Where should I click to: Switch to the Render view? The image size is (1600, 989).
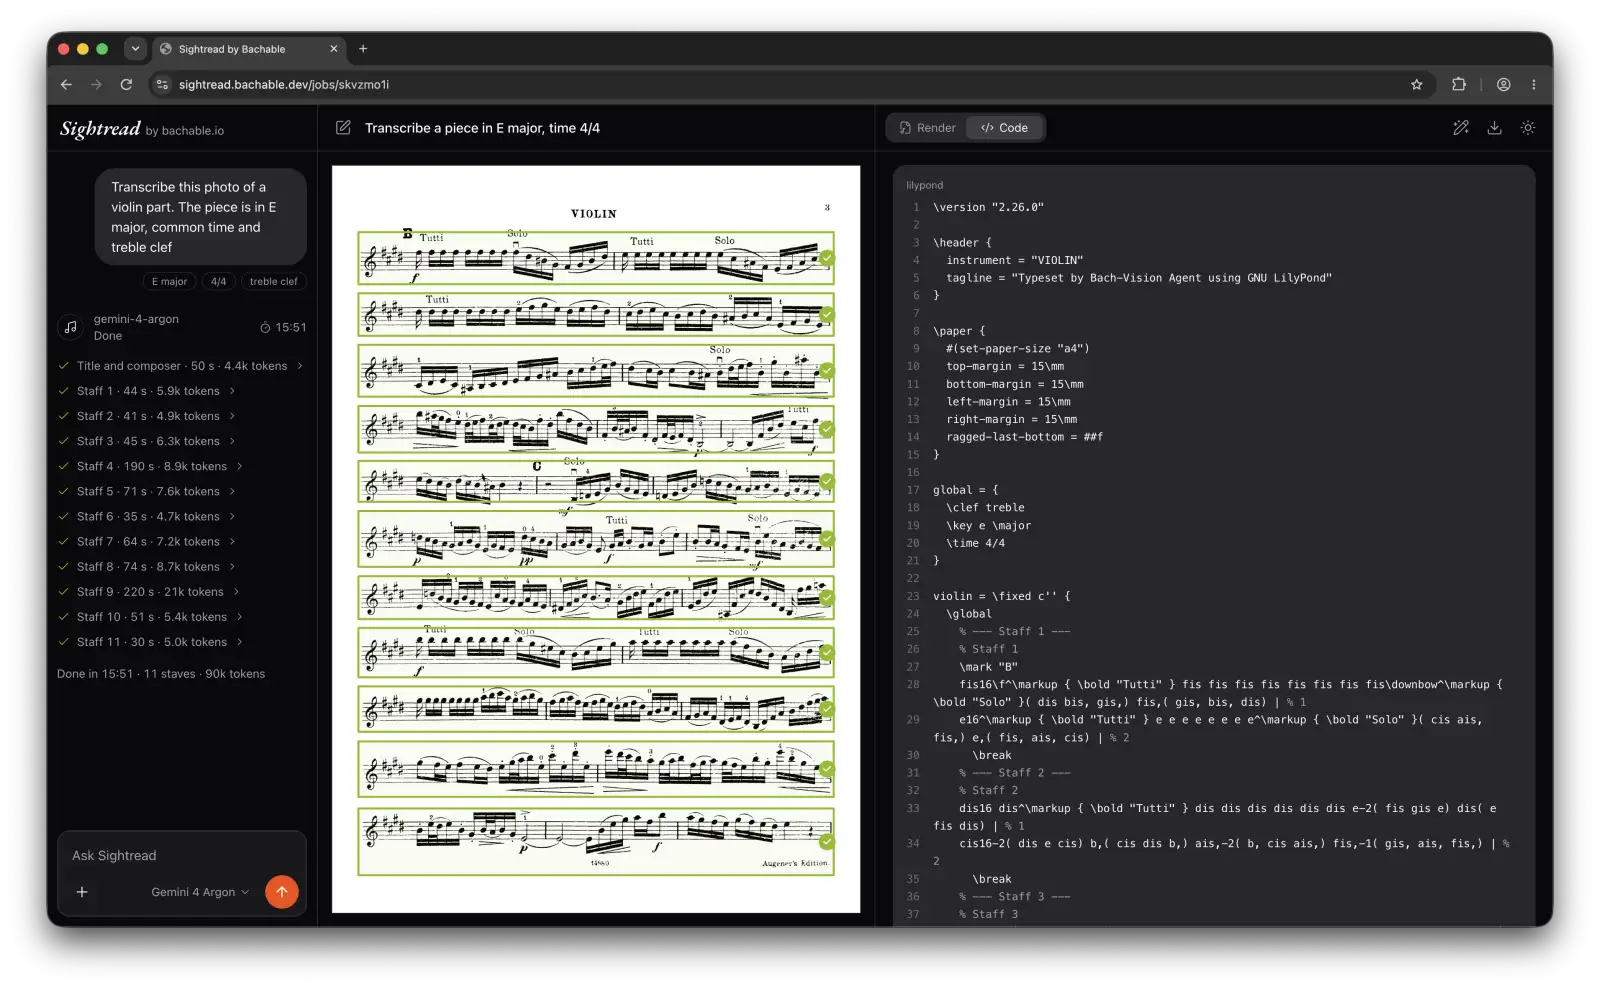pyautogui.click(x=927, y=128)
